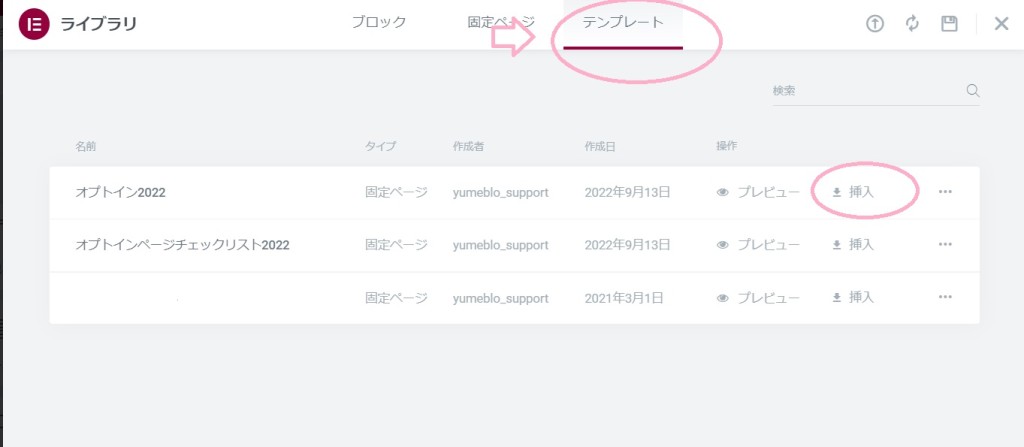
Task: Switch to the ブロック tab
Action: (x=379, y=23)
